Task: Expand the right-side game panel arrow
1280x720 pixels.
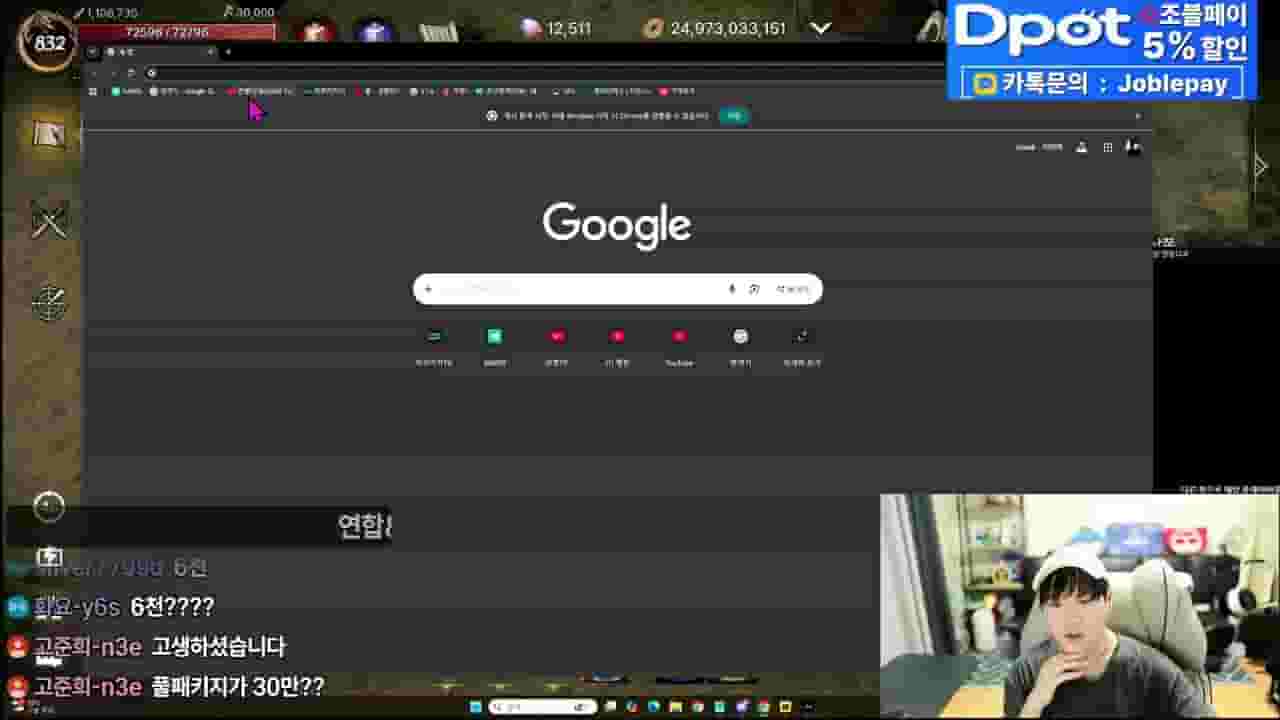Action: [1261, 166]
